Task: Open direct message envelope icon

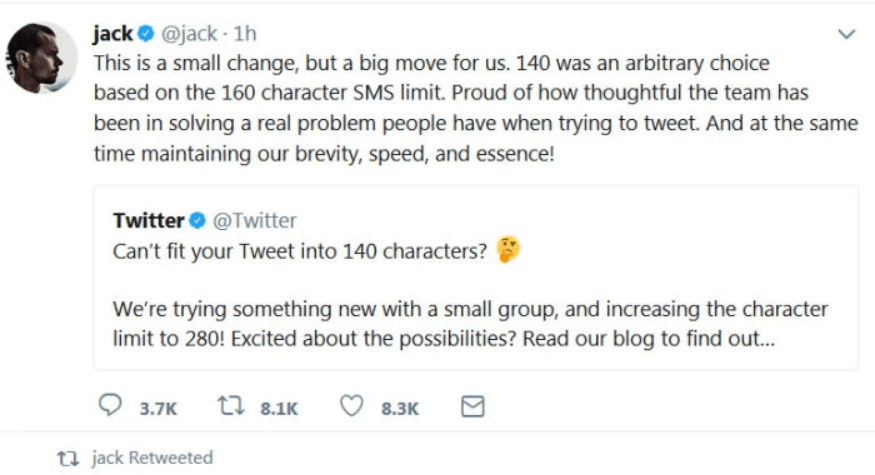Action: click(473, 406)
